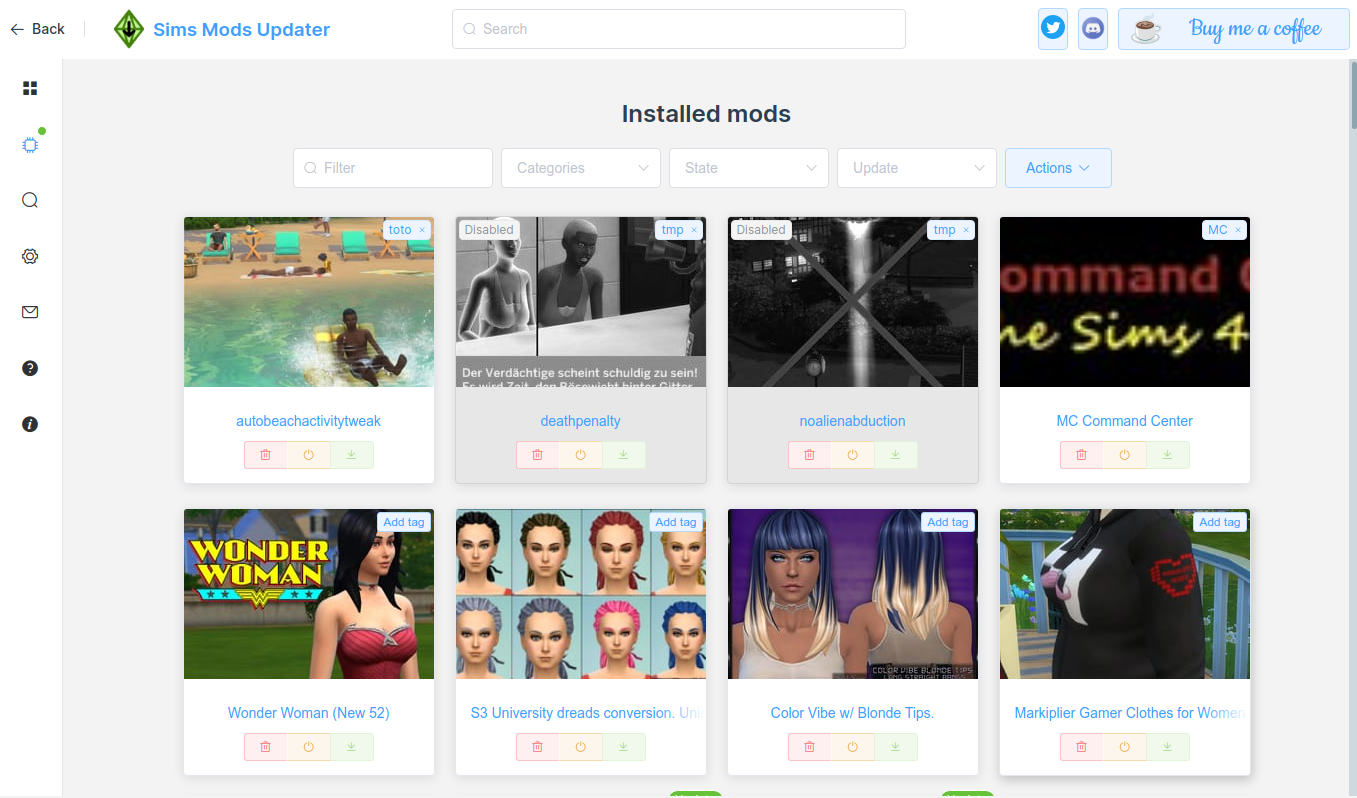Screen dimensions: 1357x798
Task: Add a tag to Wonder Woman (New 52)
Action: pos(404,522)
